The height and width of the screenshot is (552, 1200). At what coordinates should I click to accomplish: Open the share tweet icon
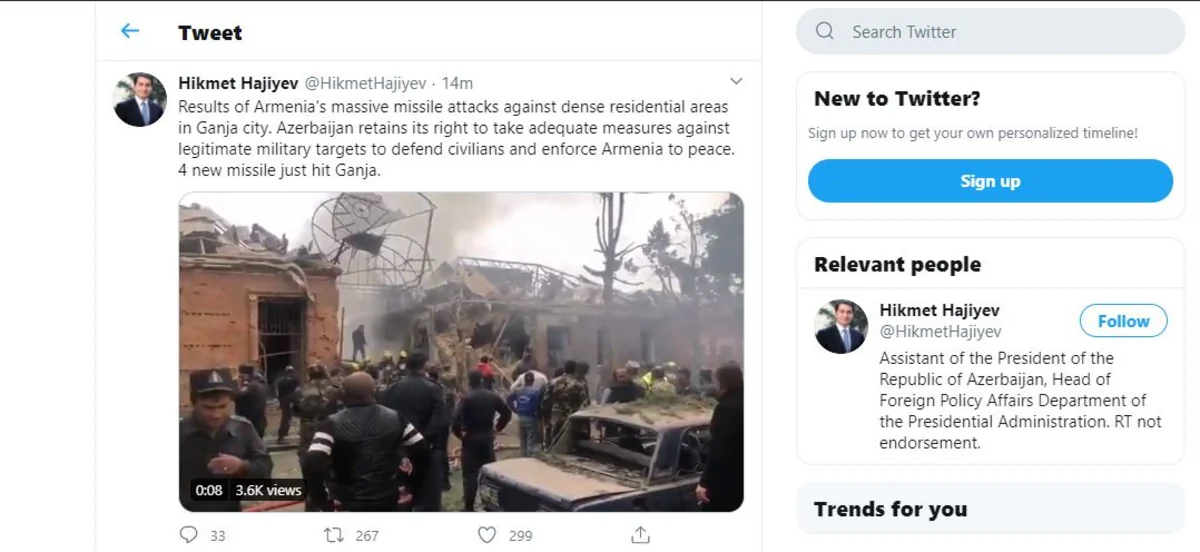640,535
